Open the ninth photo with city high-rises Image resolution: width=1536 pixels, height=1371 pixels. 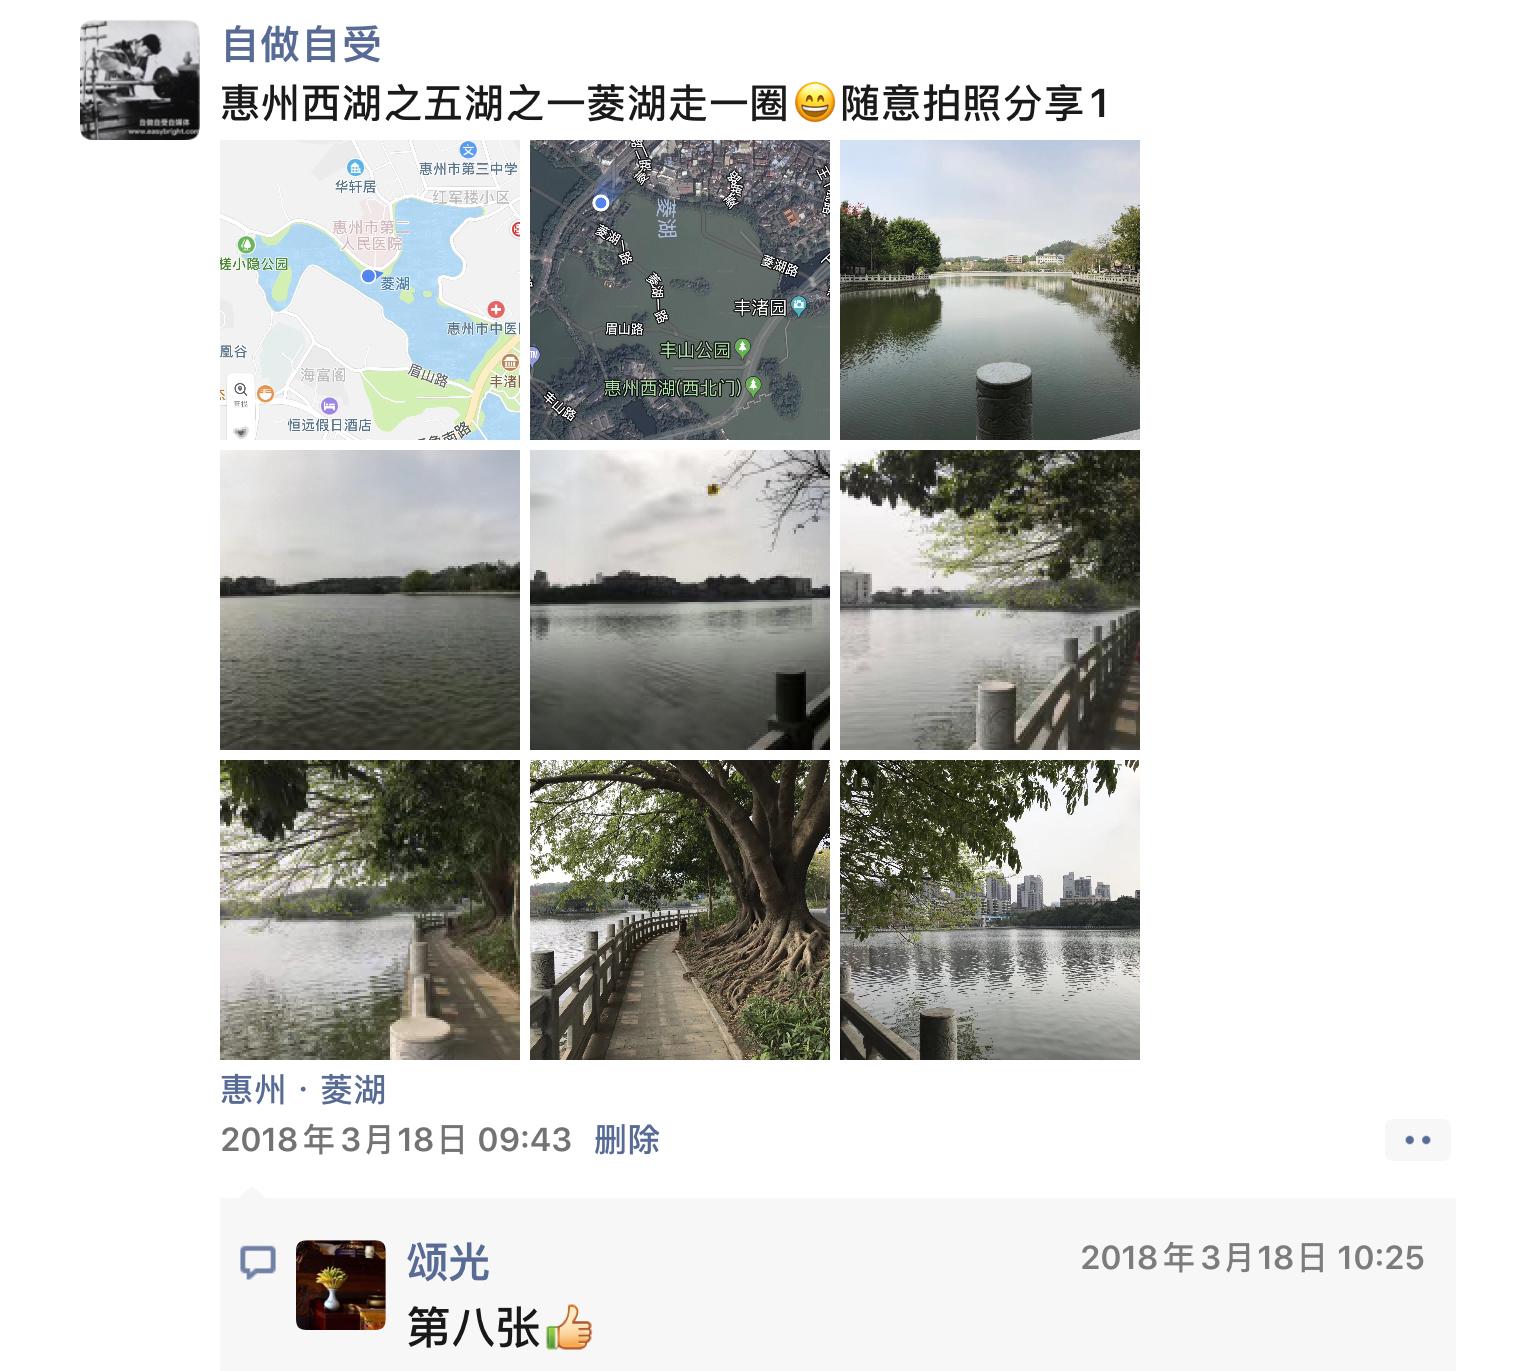[990, 910]
